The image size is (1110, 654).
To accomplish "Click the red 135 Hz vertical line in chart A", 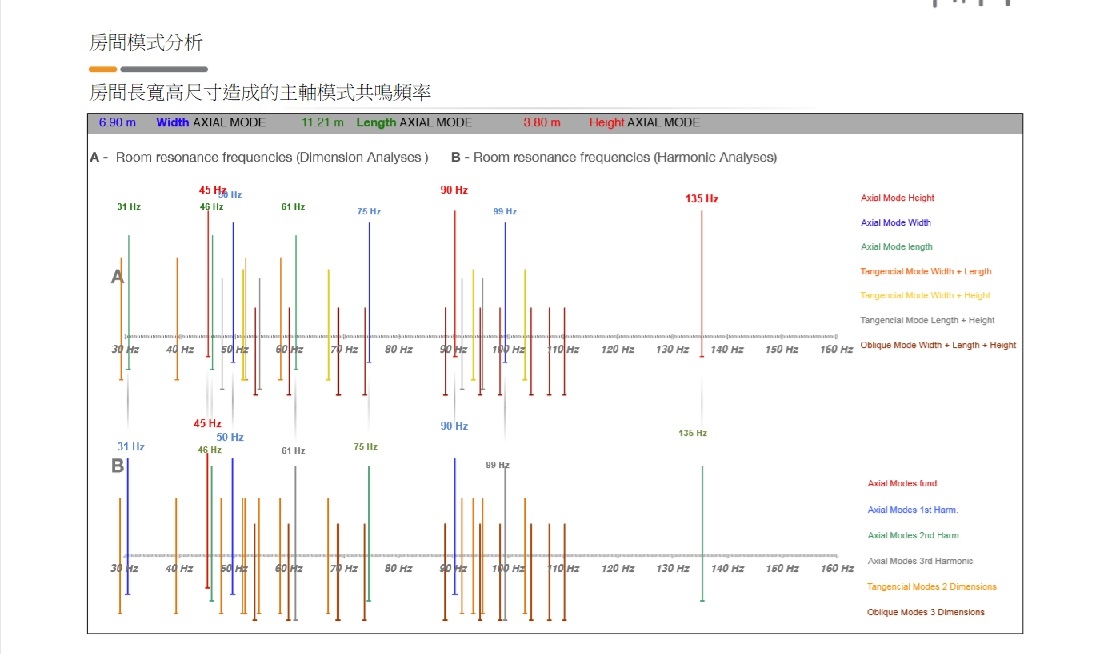I will click(x=702, y=283).
